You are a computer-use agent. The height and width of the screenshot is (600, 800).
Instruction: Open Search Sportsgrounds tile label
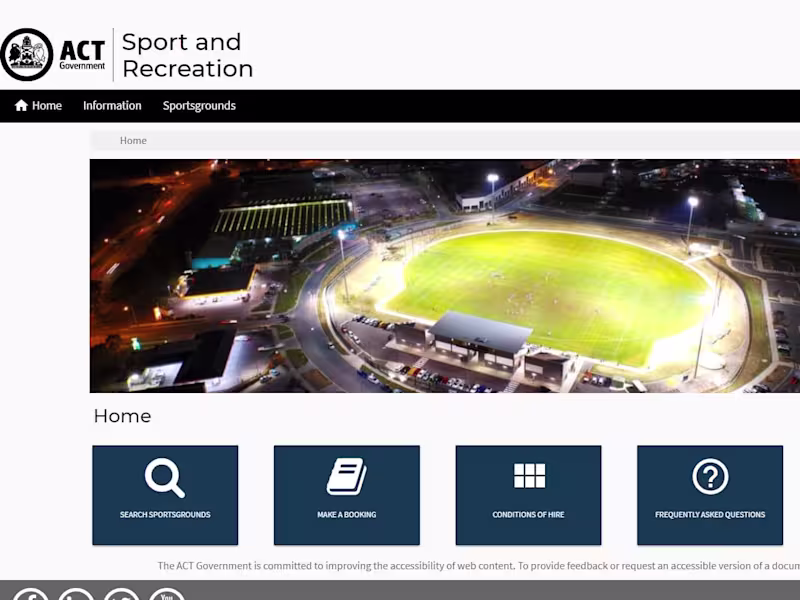point(165,514)
